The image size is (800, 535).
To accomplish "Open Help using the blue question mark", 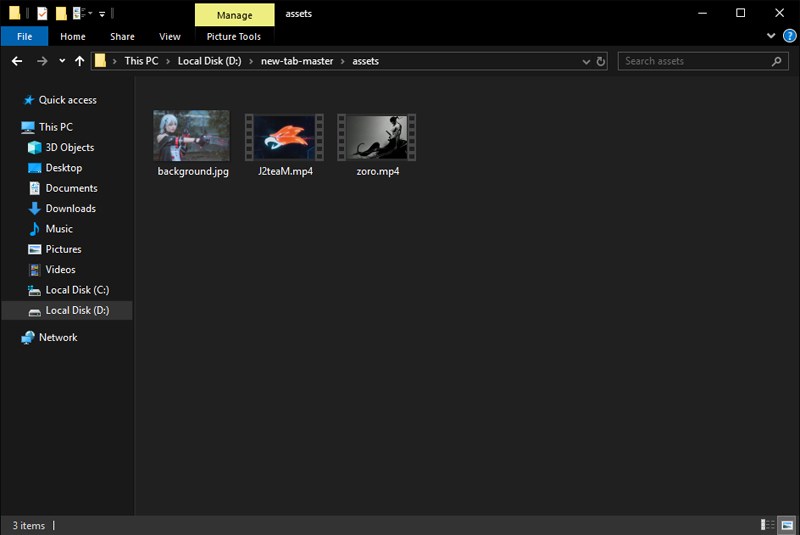I will coord(787,36).
